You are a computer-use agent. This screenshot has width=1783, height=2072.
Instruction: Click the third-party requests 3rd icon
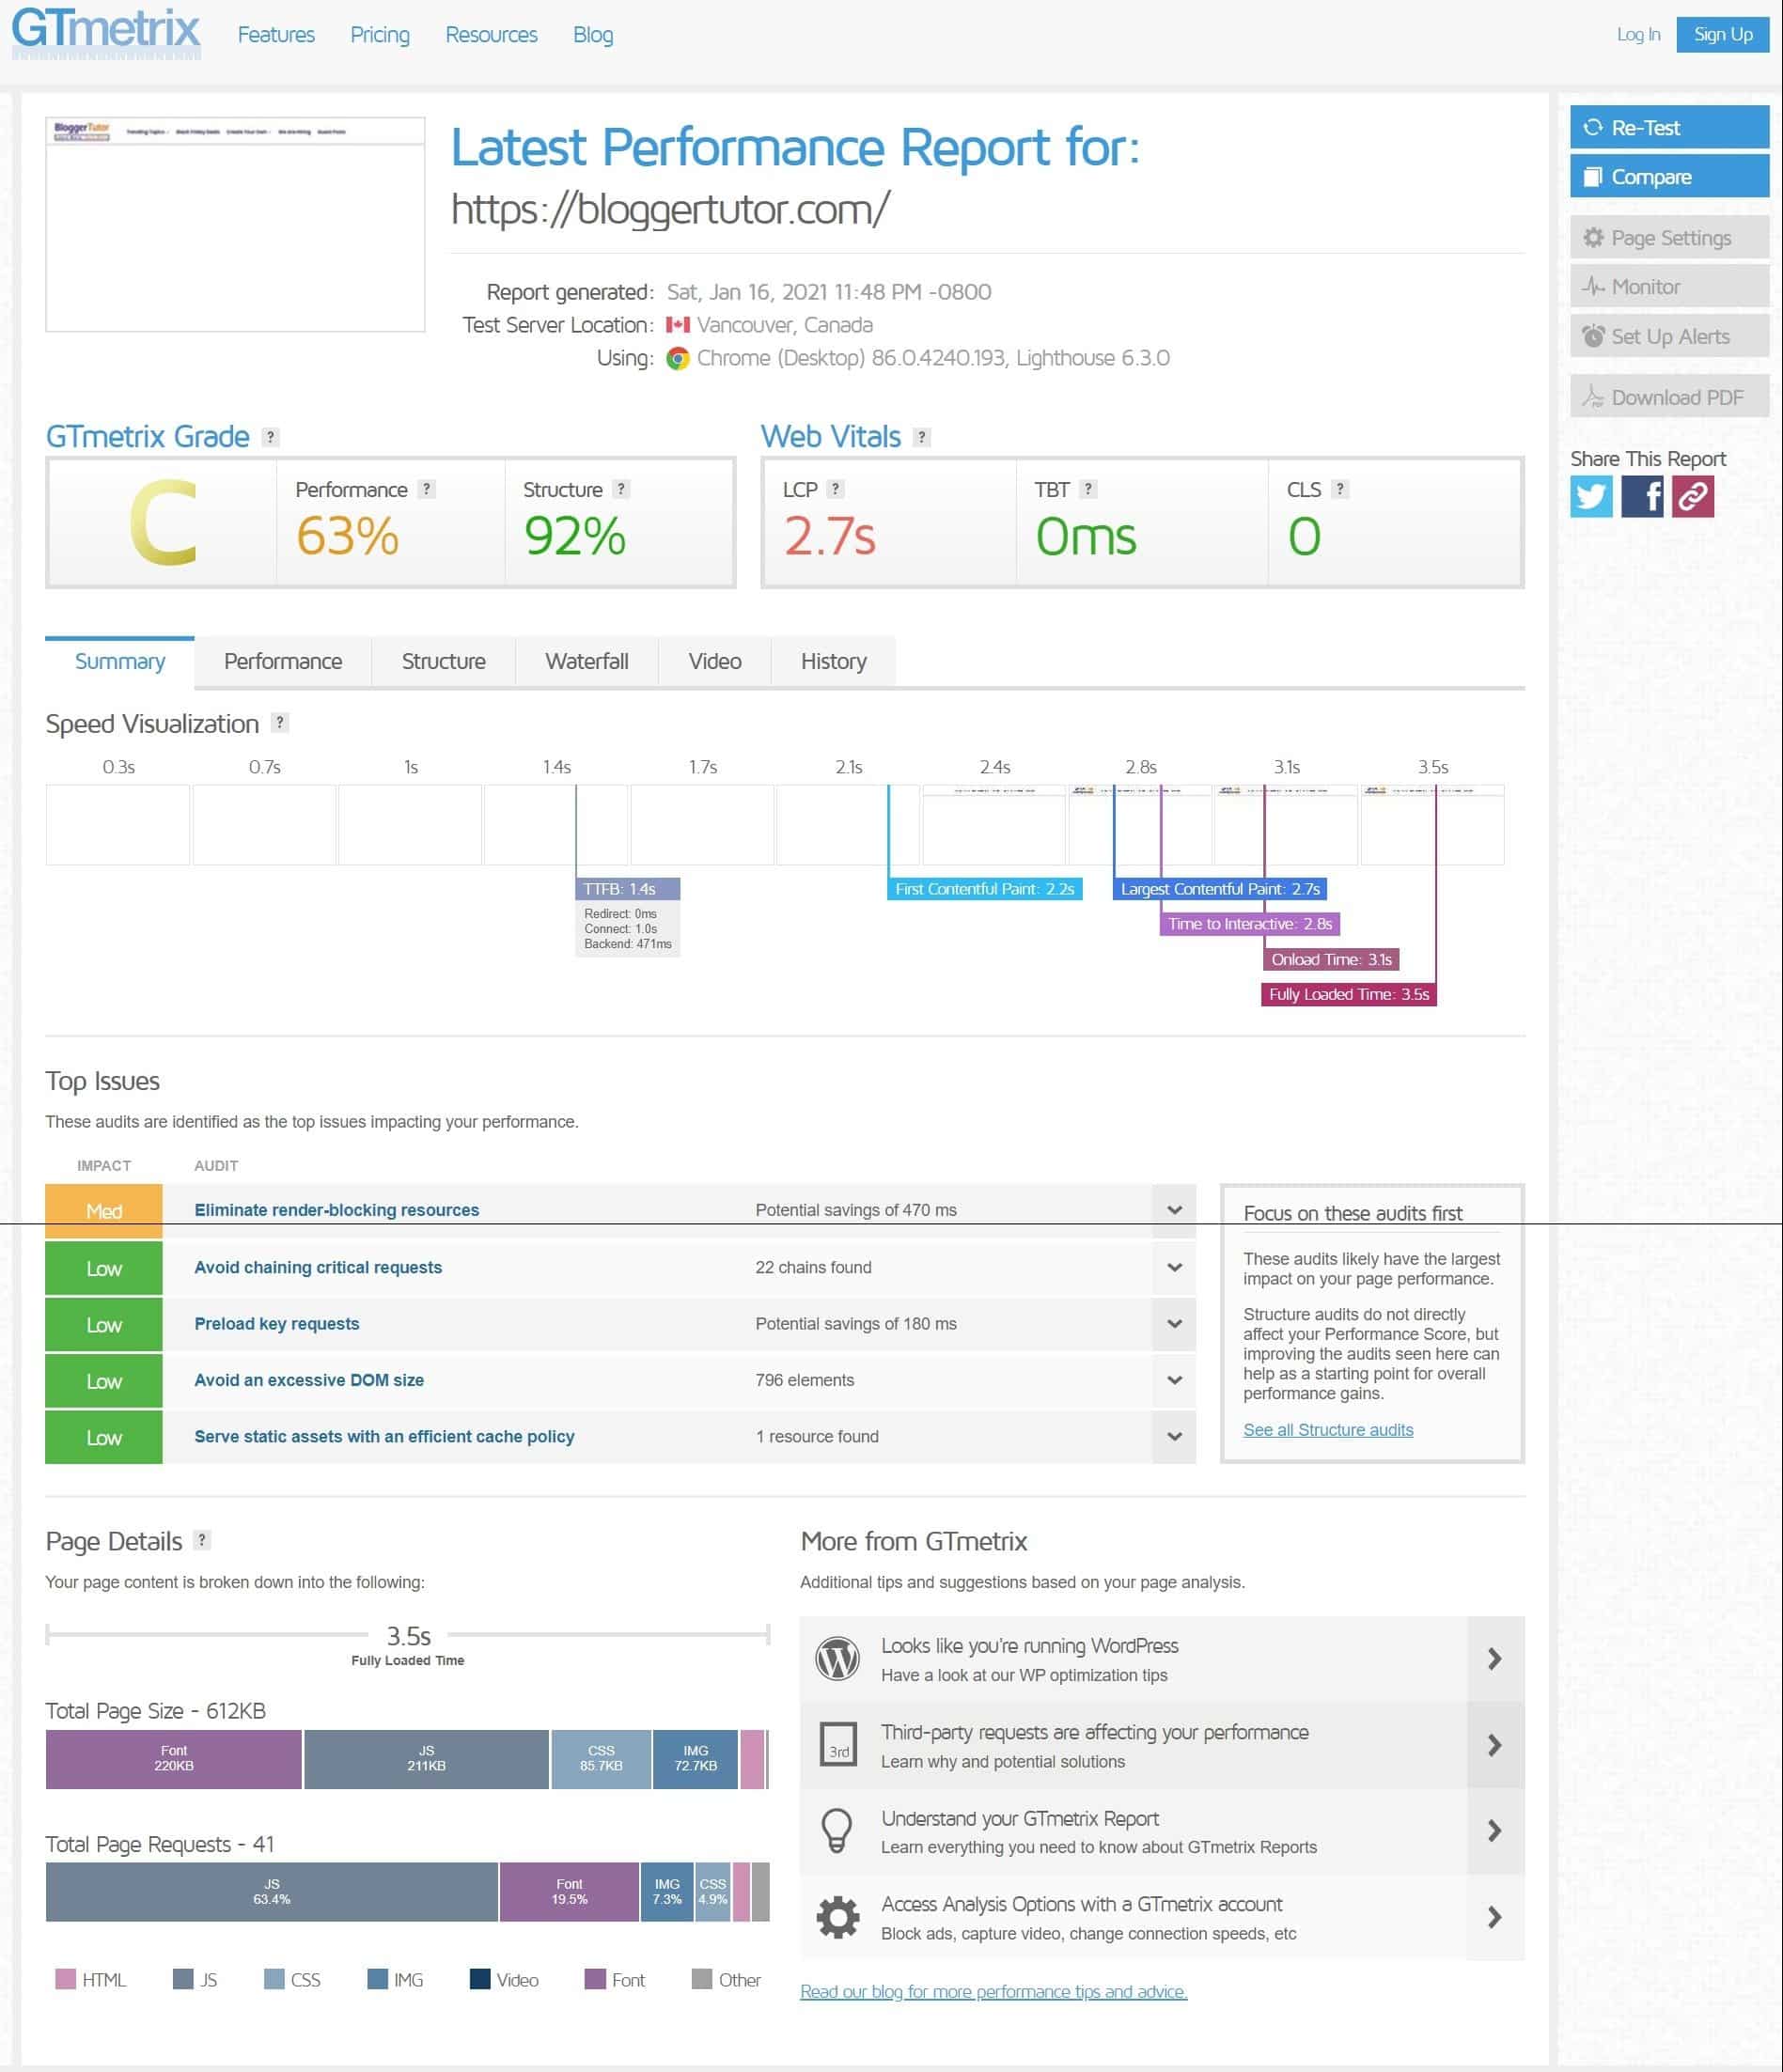838,1744
